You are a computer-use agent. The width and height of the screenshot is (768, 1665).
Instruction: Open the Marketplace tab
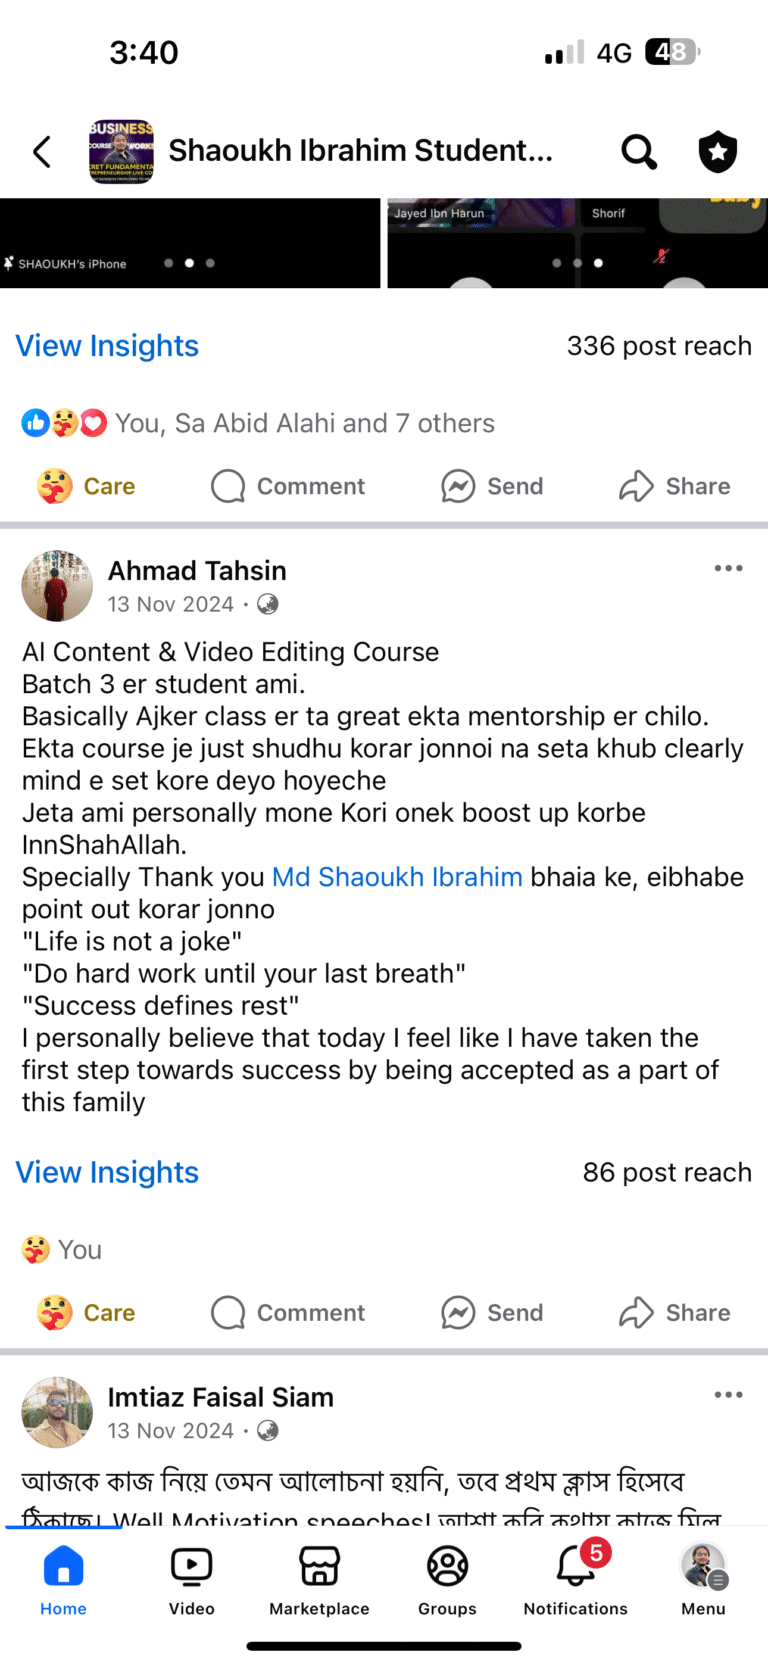click(319, 1579)
